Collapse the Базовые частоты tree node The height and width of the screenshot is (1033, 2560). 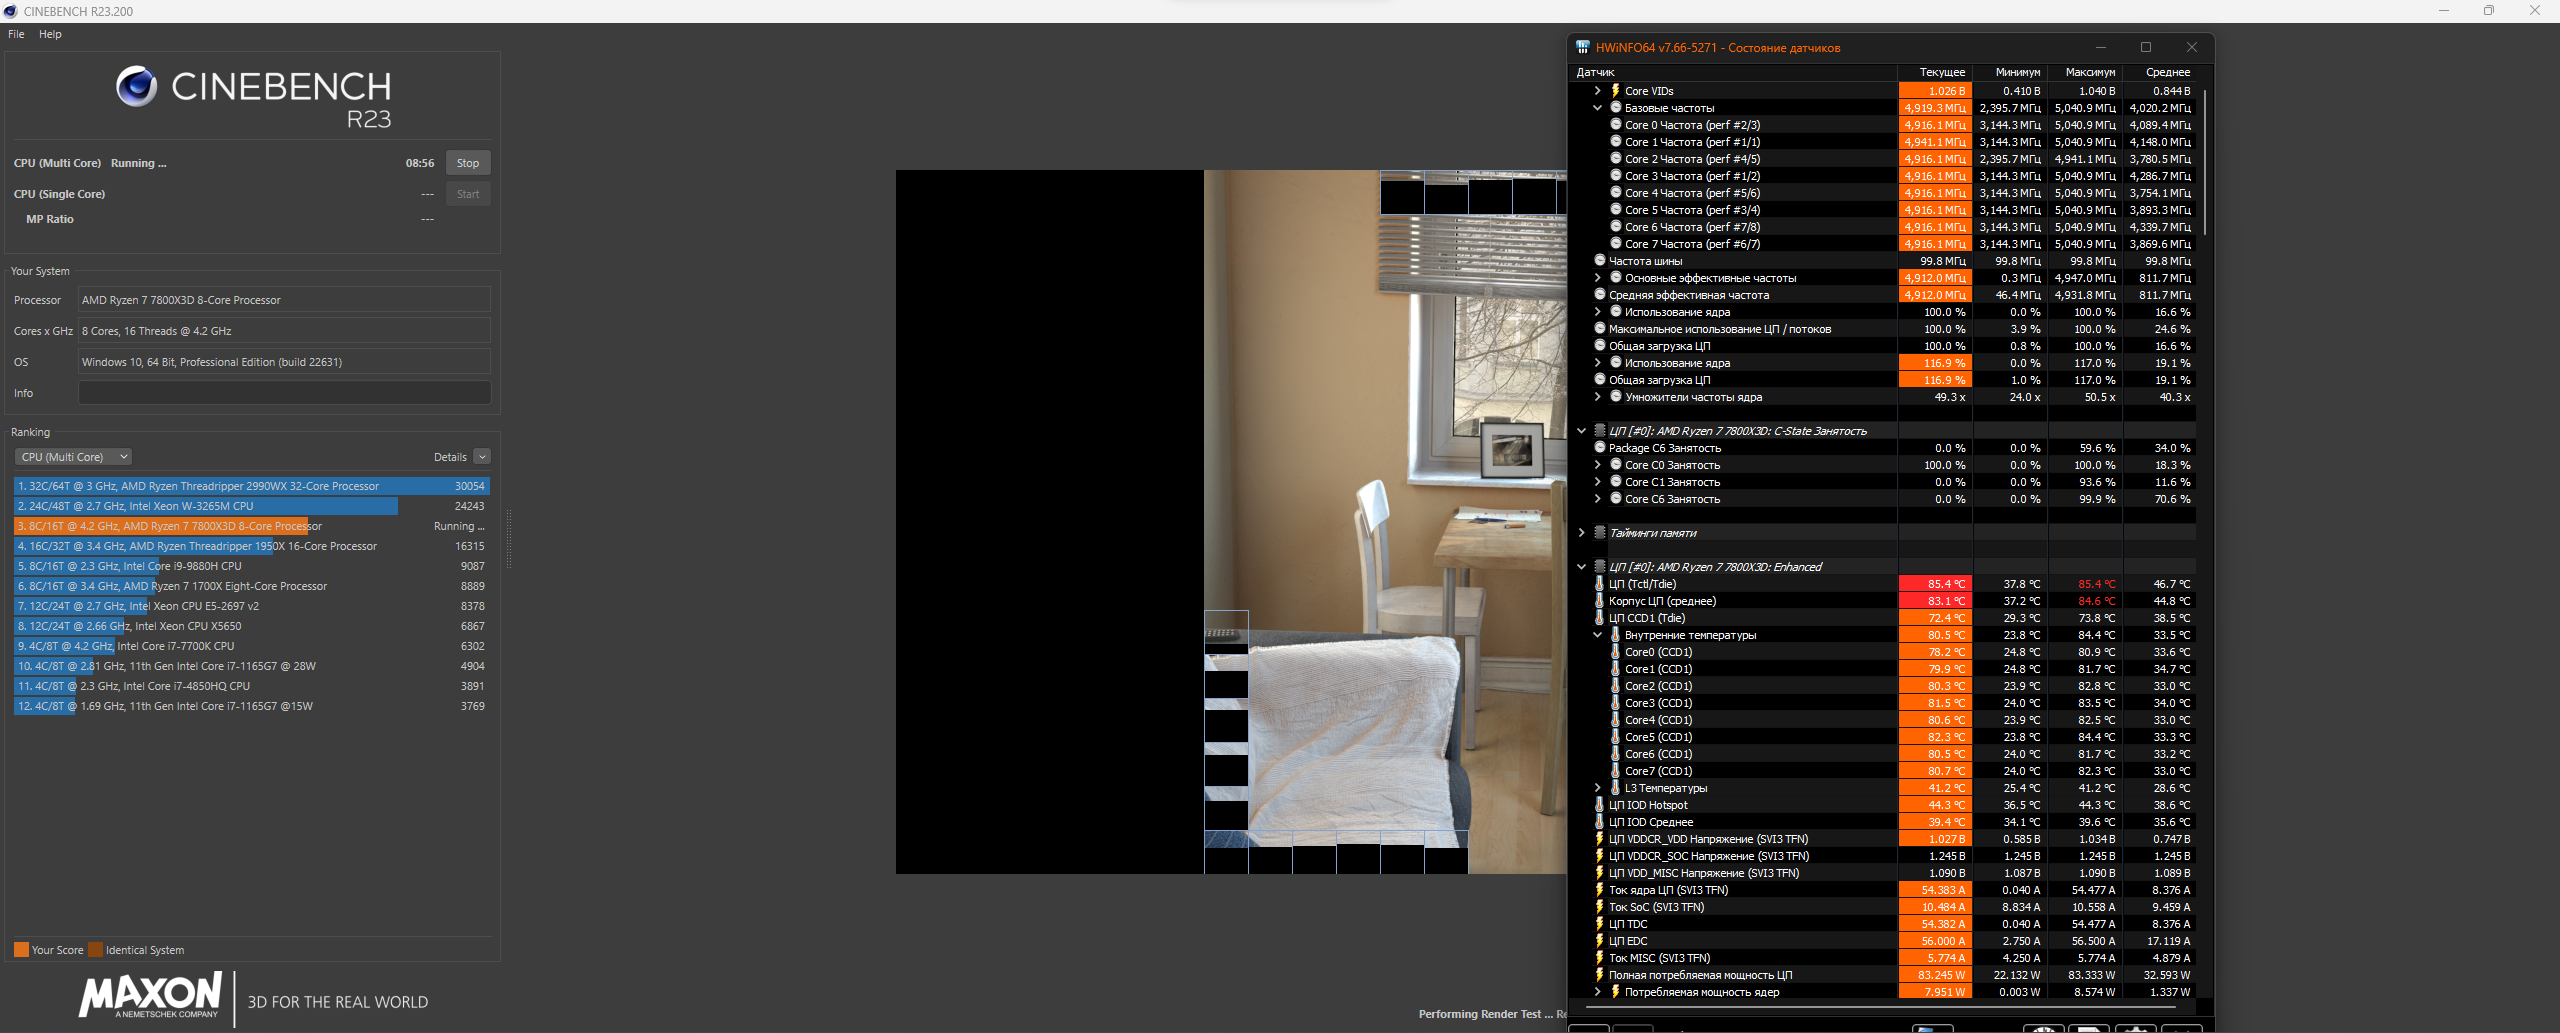click(x=1598, y=108)
